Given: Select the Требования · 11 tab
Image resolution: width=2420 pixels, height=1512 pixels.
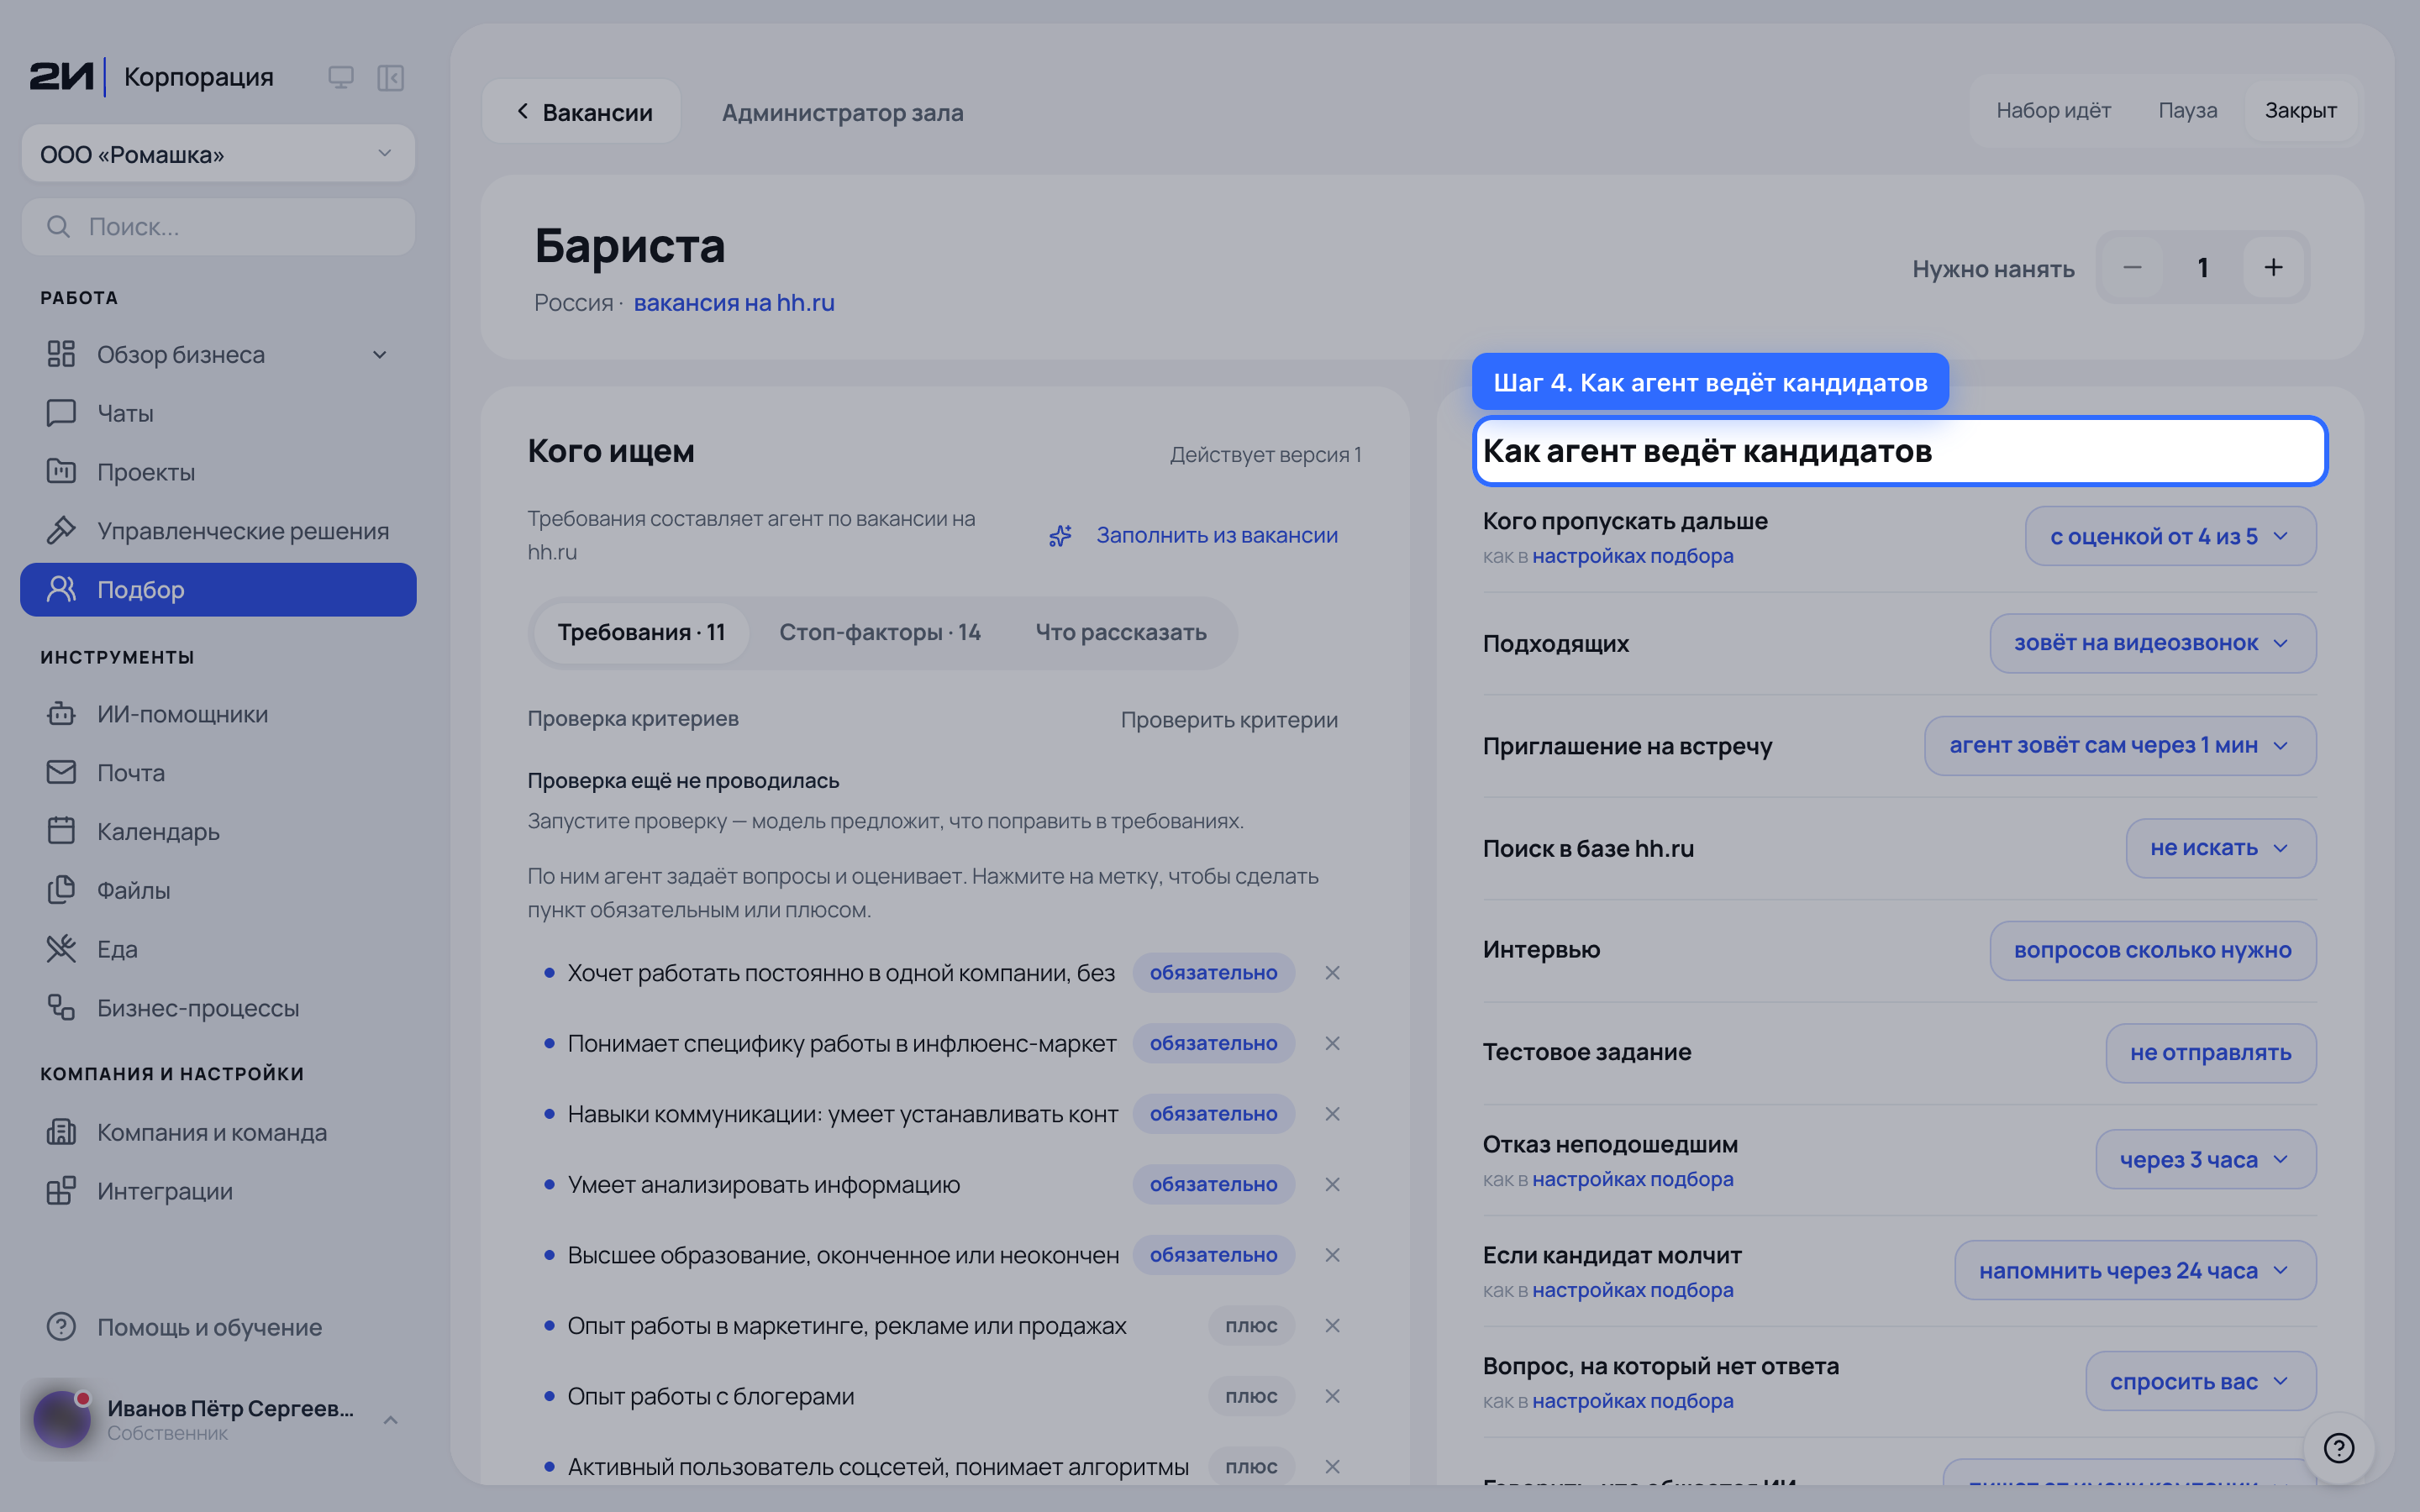Looking at the screenshot, I should pos(641,633).
